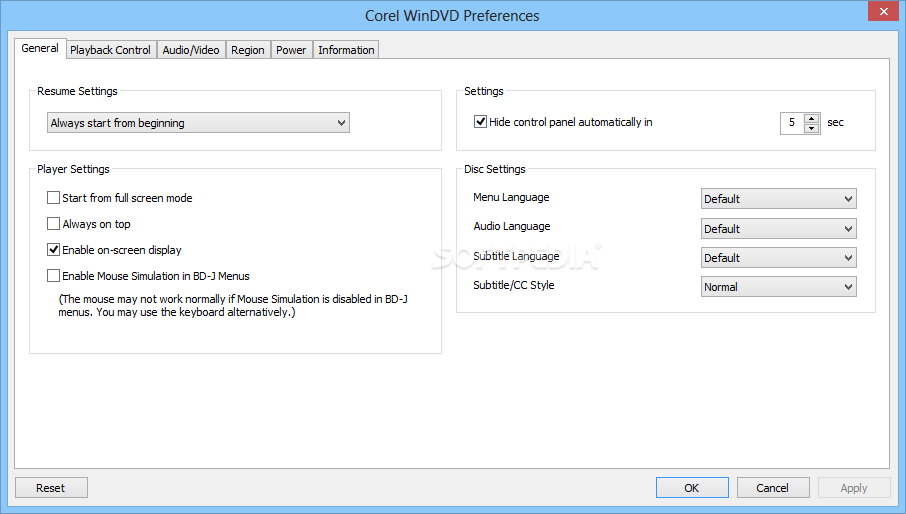
Task: Open the Subtitle Language dropdown
Action: coord(778,258)
